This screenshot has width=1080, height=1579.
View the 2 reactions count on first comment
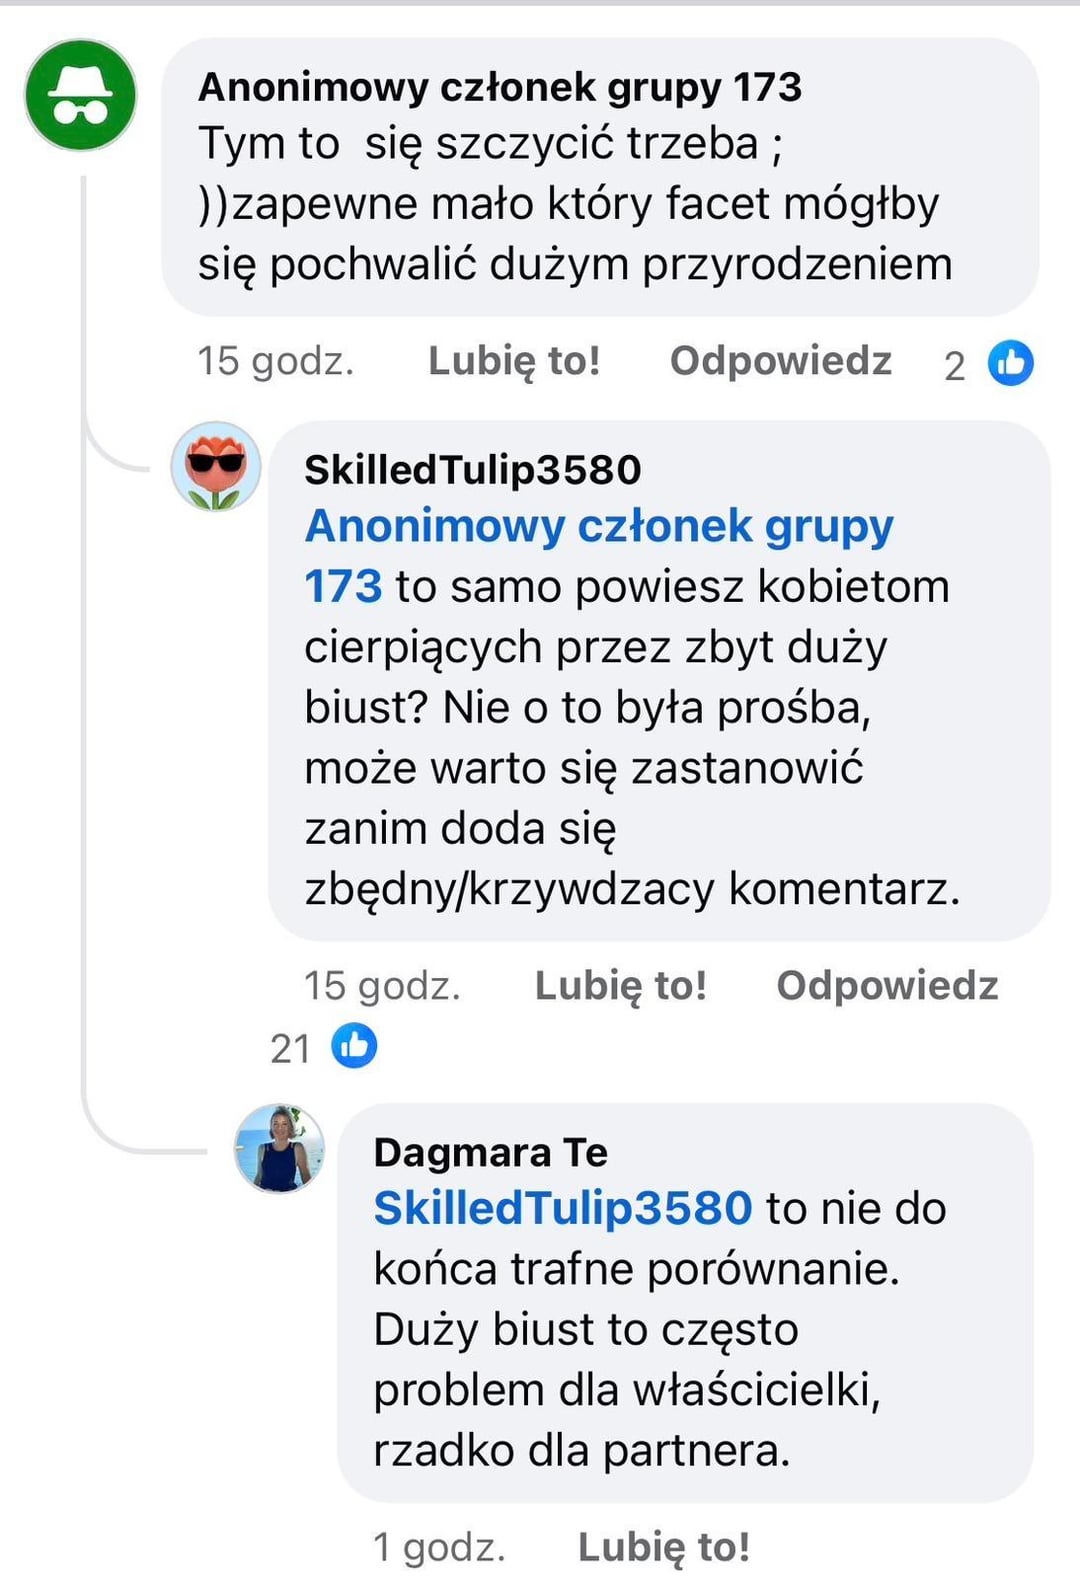tap(955, 366)
